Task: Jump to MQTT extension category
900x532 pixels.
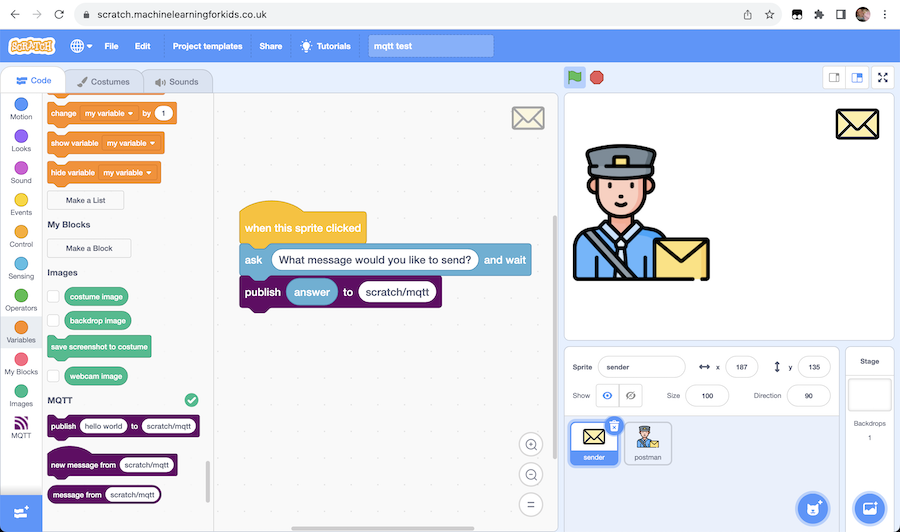Action: pyautogui.click(x=21, y=428)
